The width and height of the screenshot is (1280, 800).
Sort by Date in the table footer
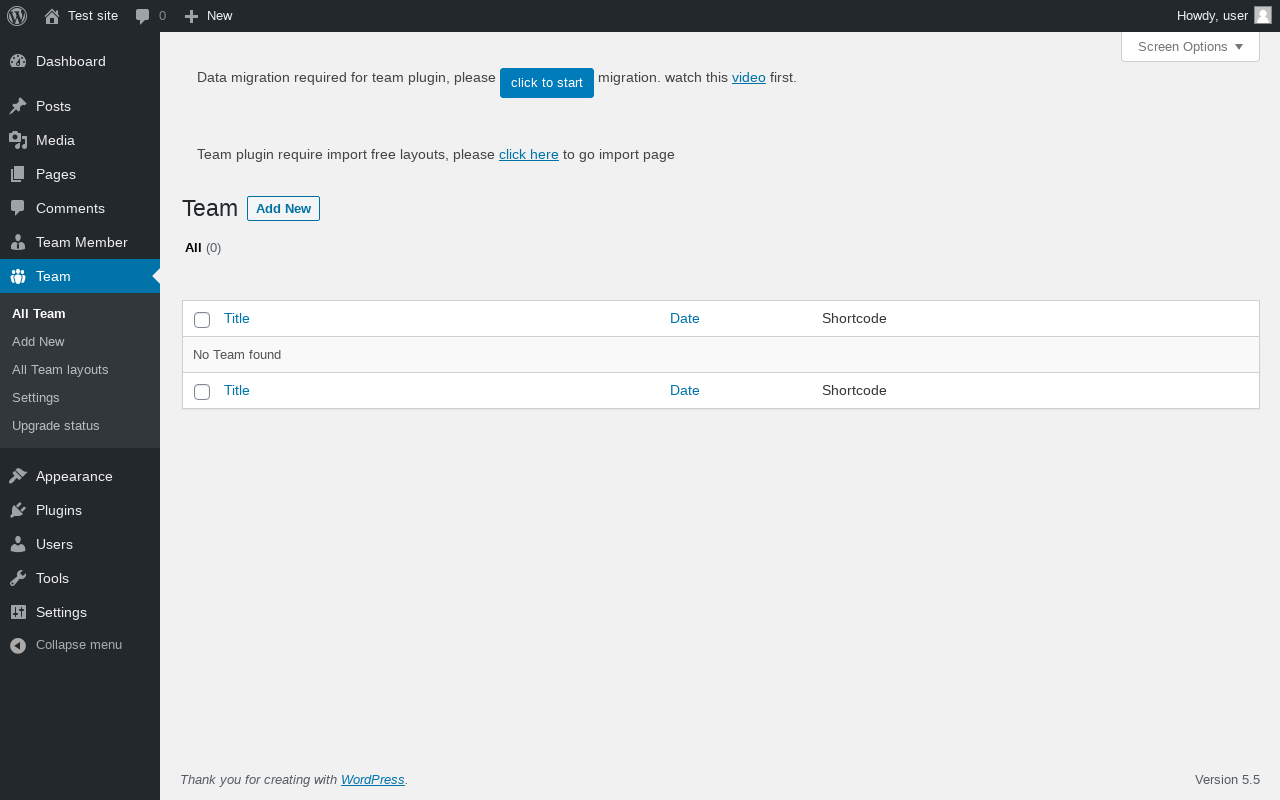[685, 390]
